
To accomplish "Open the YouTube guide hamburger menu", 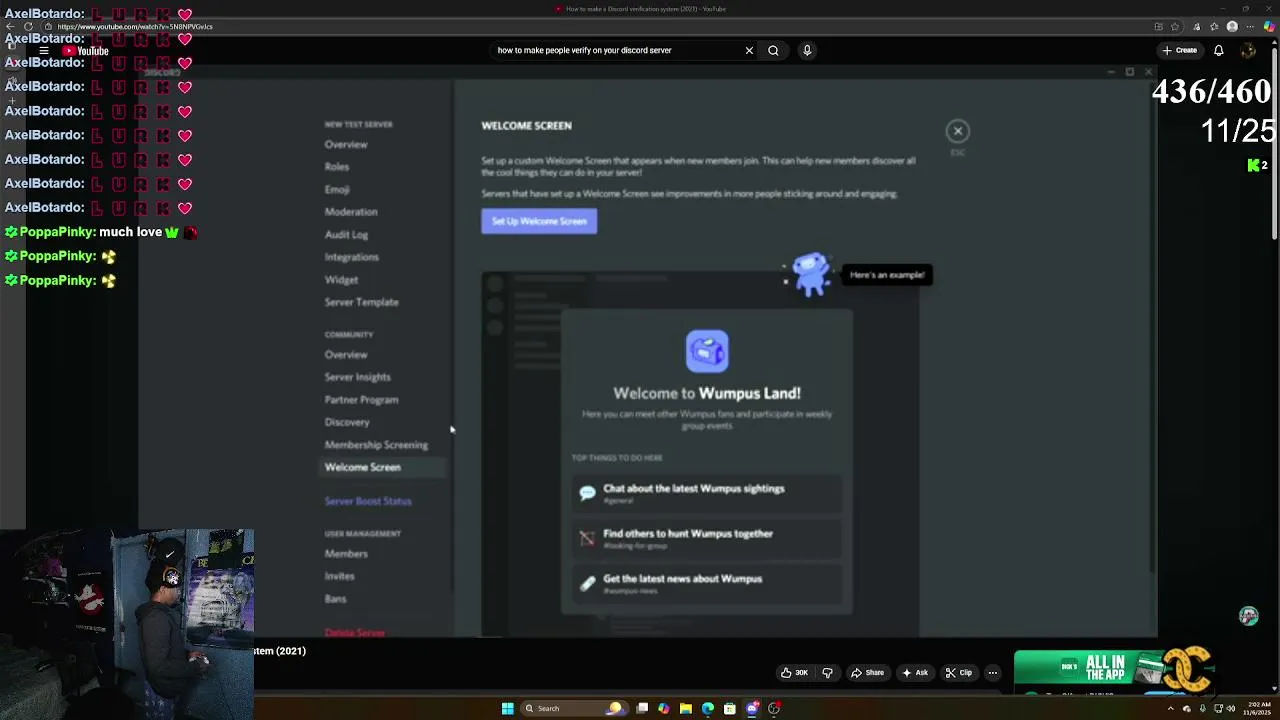I will [x=44, y=50].
